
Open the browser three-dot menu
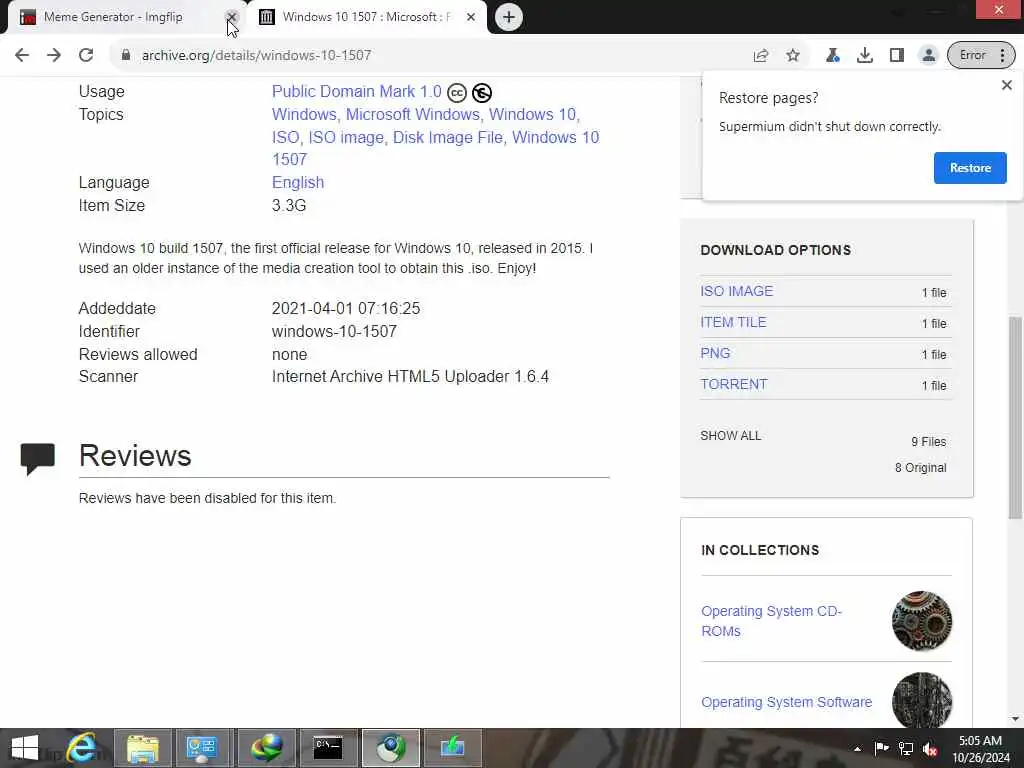pos(1002,56)
